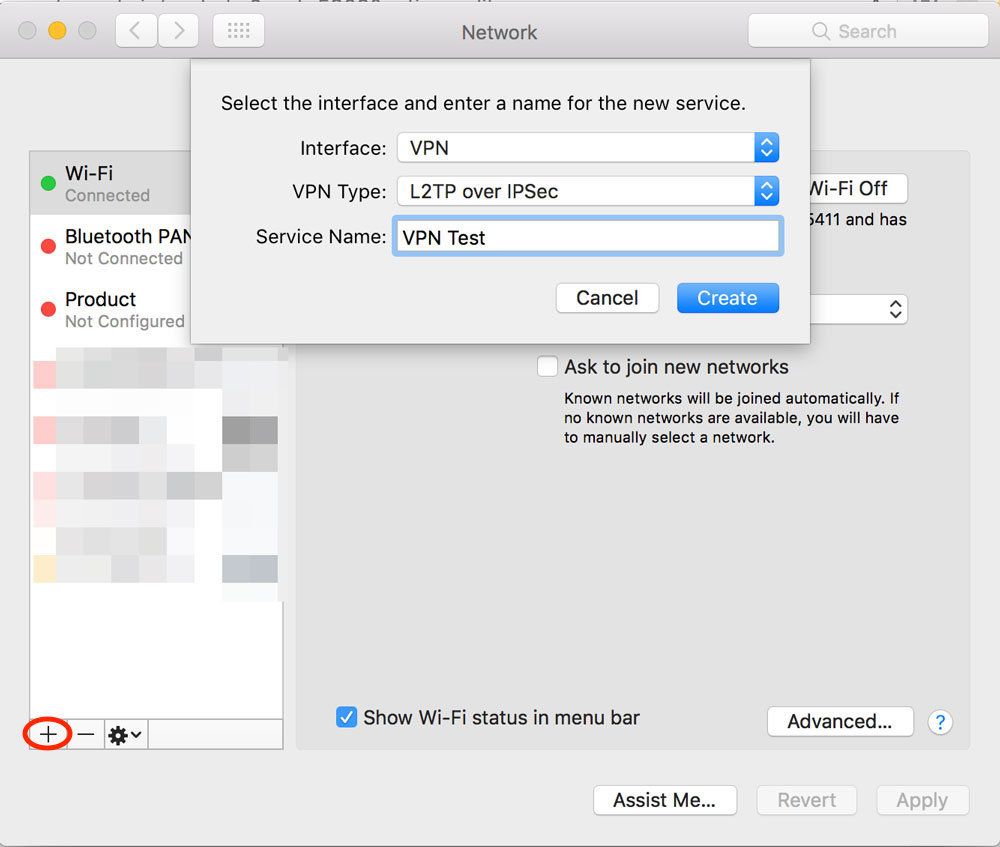Click the plus icon to add service

tap(47, 735)
